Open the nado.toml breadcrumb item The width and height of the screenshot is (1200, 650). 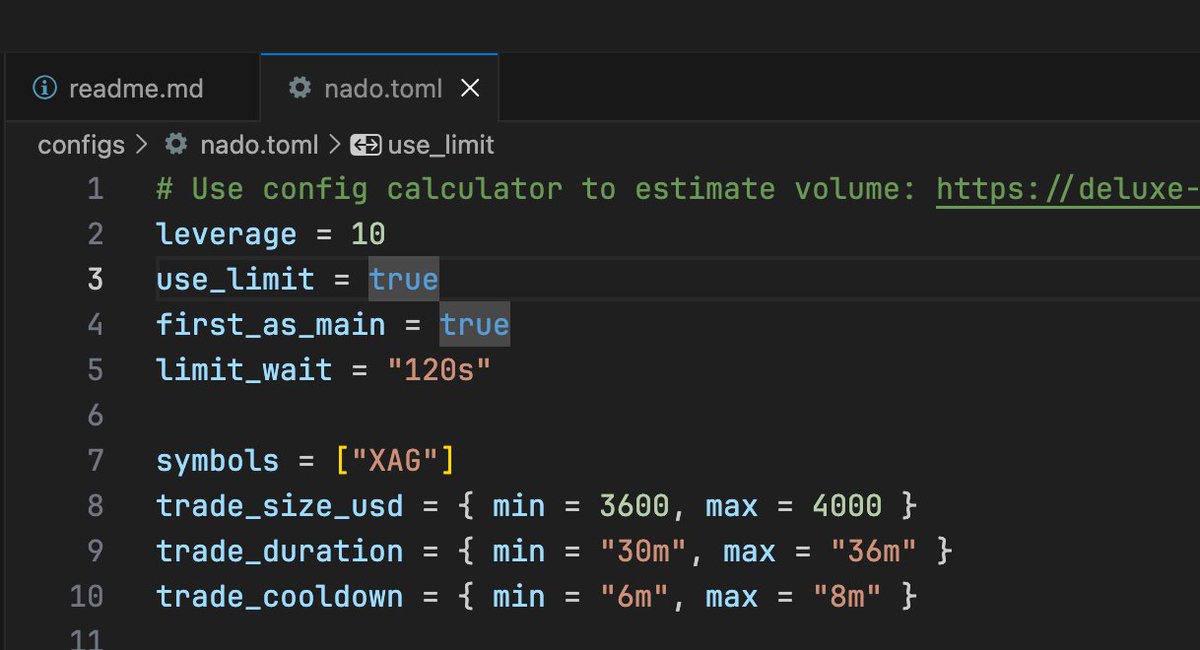259,145
